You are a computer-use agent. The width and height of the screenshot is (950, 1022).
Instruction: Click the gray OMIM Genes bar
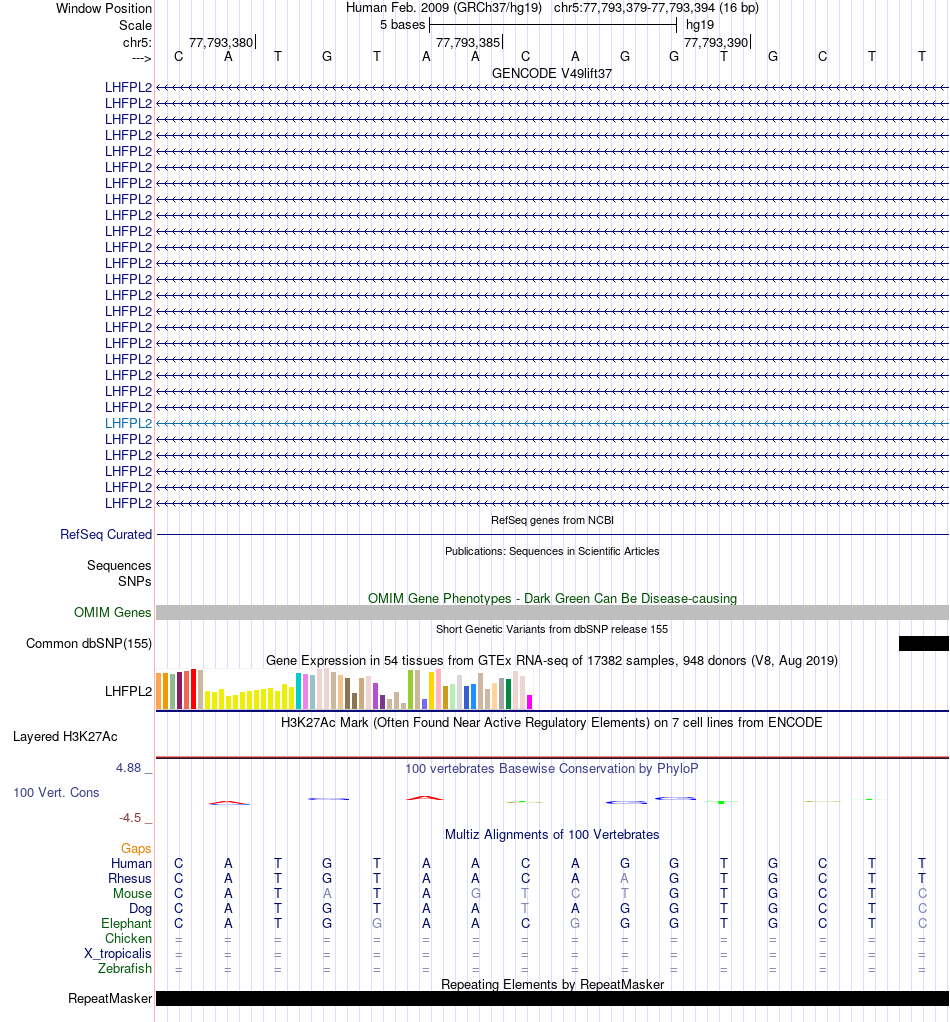552,613
